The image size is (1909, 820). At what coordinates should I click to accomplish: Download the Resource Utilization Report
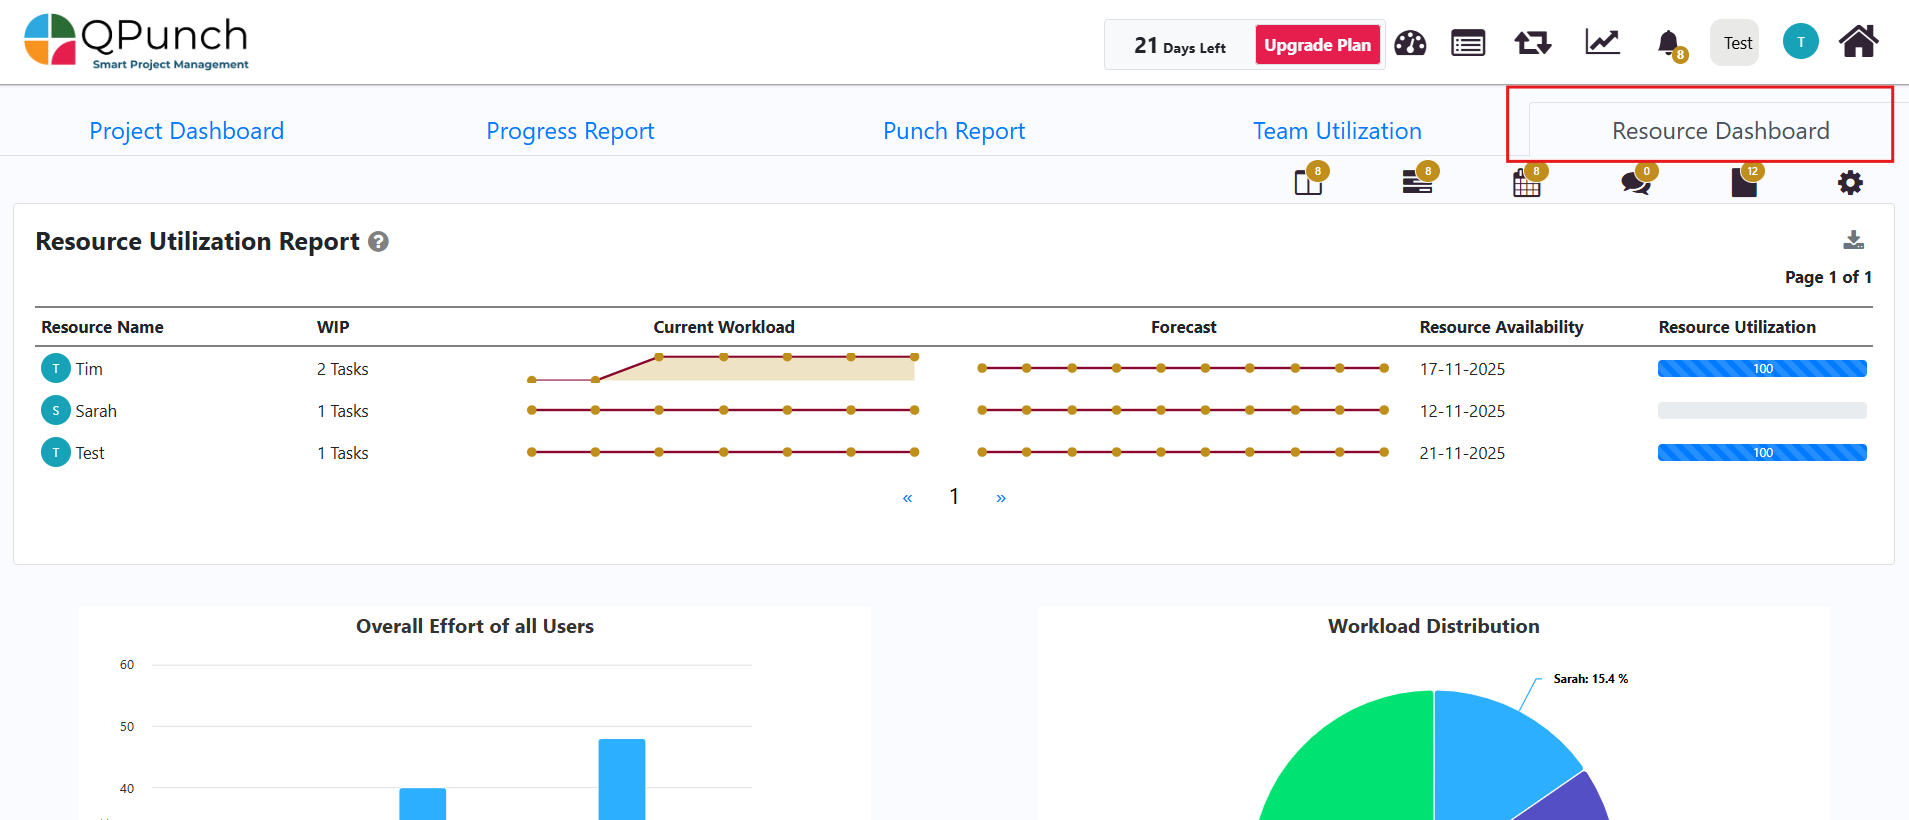tap(1853, 240)
